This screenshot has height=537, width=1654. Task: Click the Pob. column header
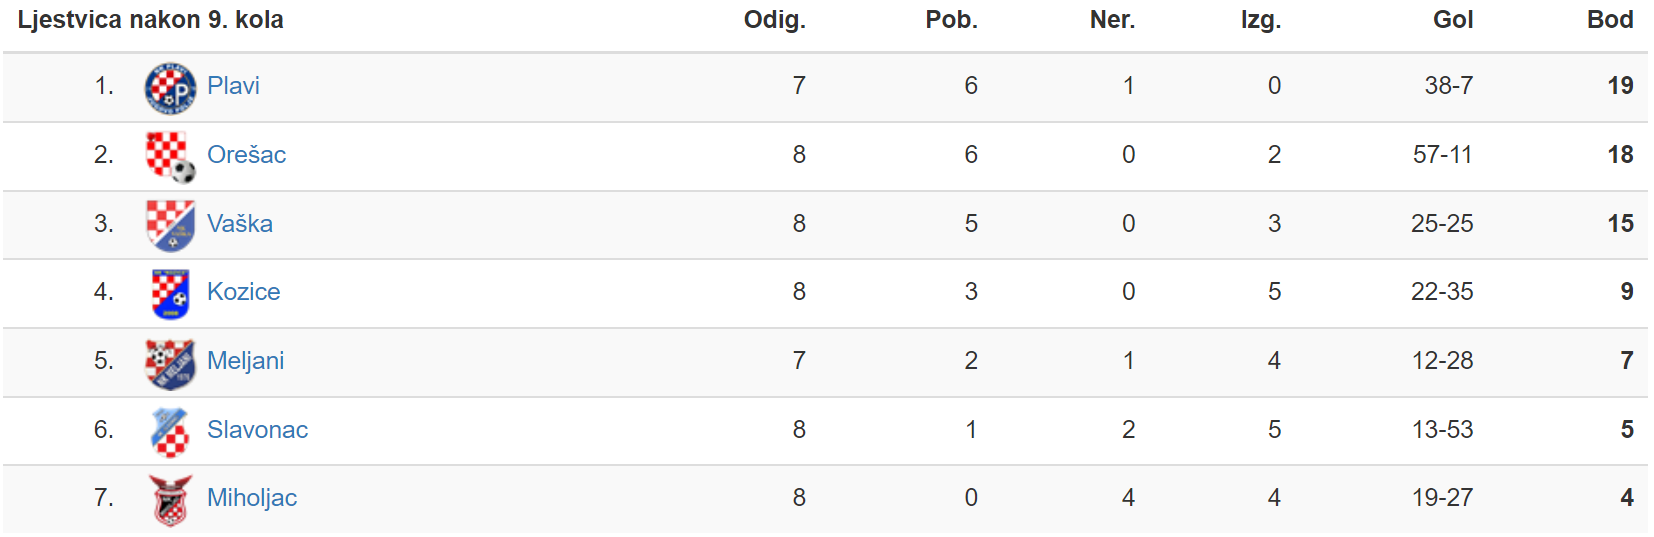pyautogui.click(x=951, y=20)
